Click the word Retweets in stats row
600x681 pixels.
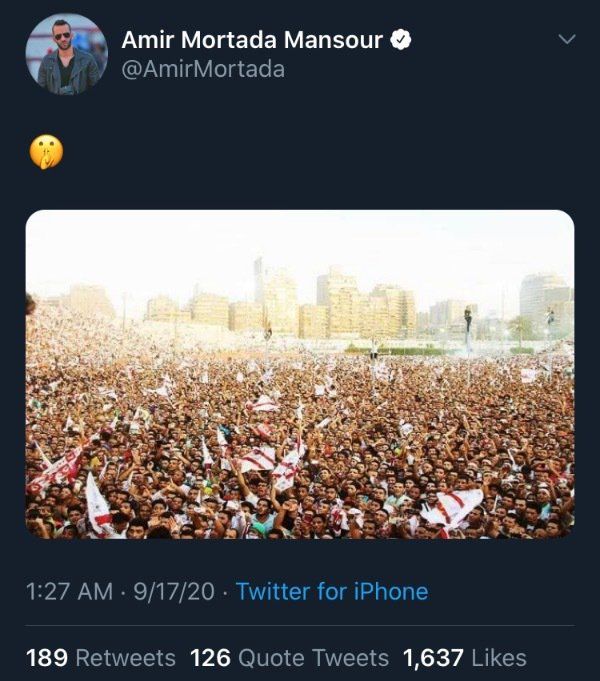tap(126, 658)
